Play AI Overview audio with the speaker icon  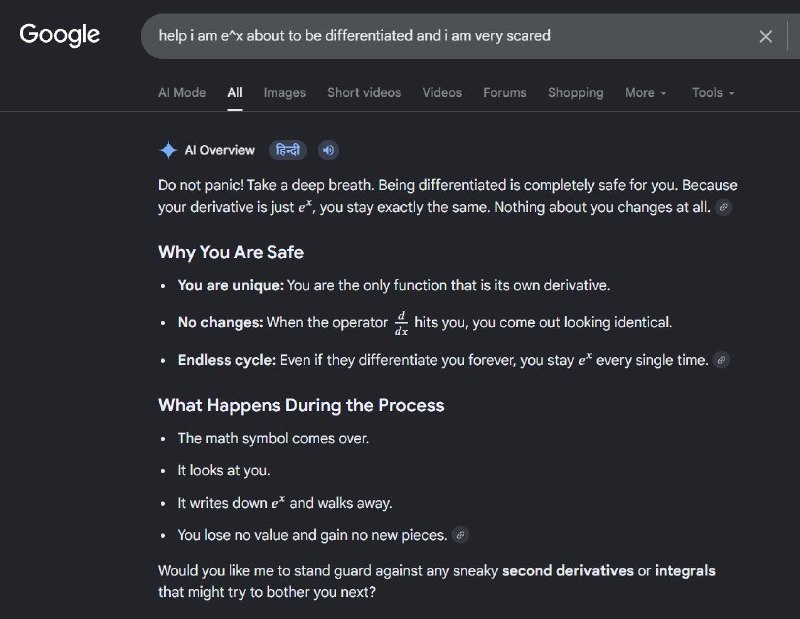point(329,150)
